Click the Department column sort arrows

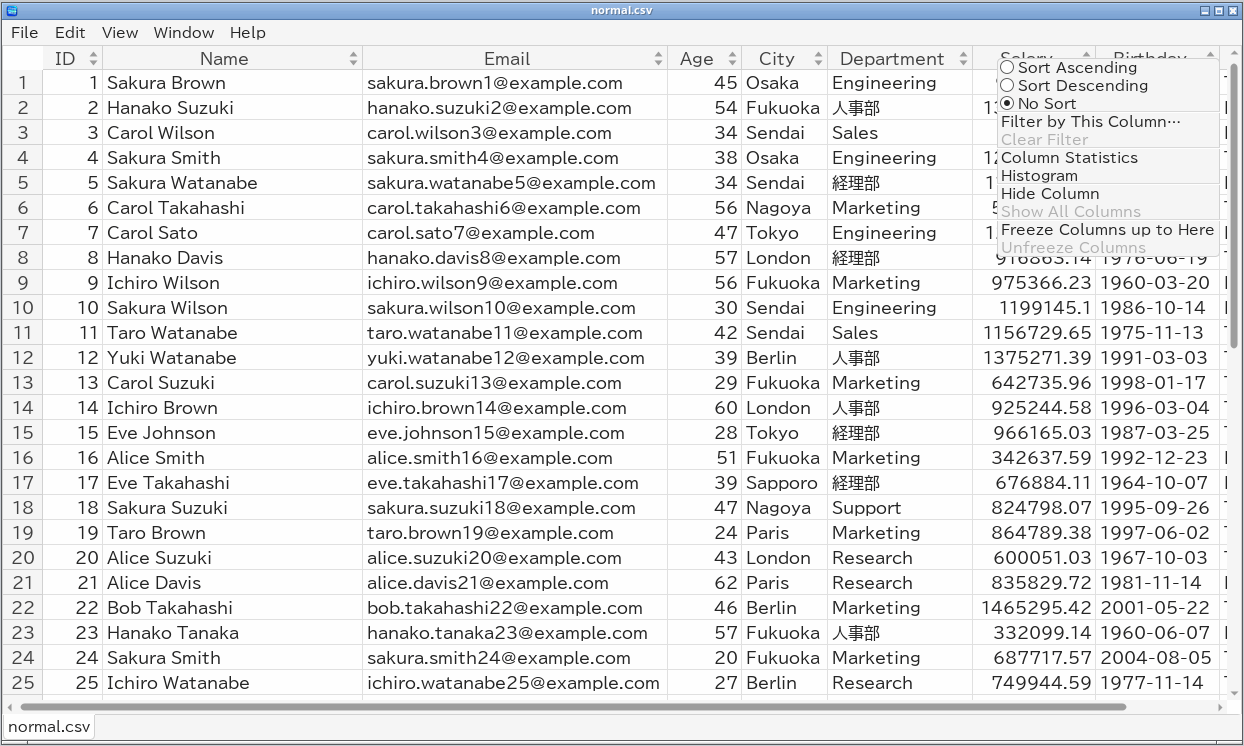click(x=963, y=59)
